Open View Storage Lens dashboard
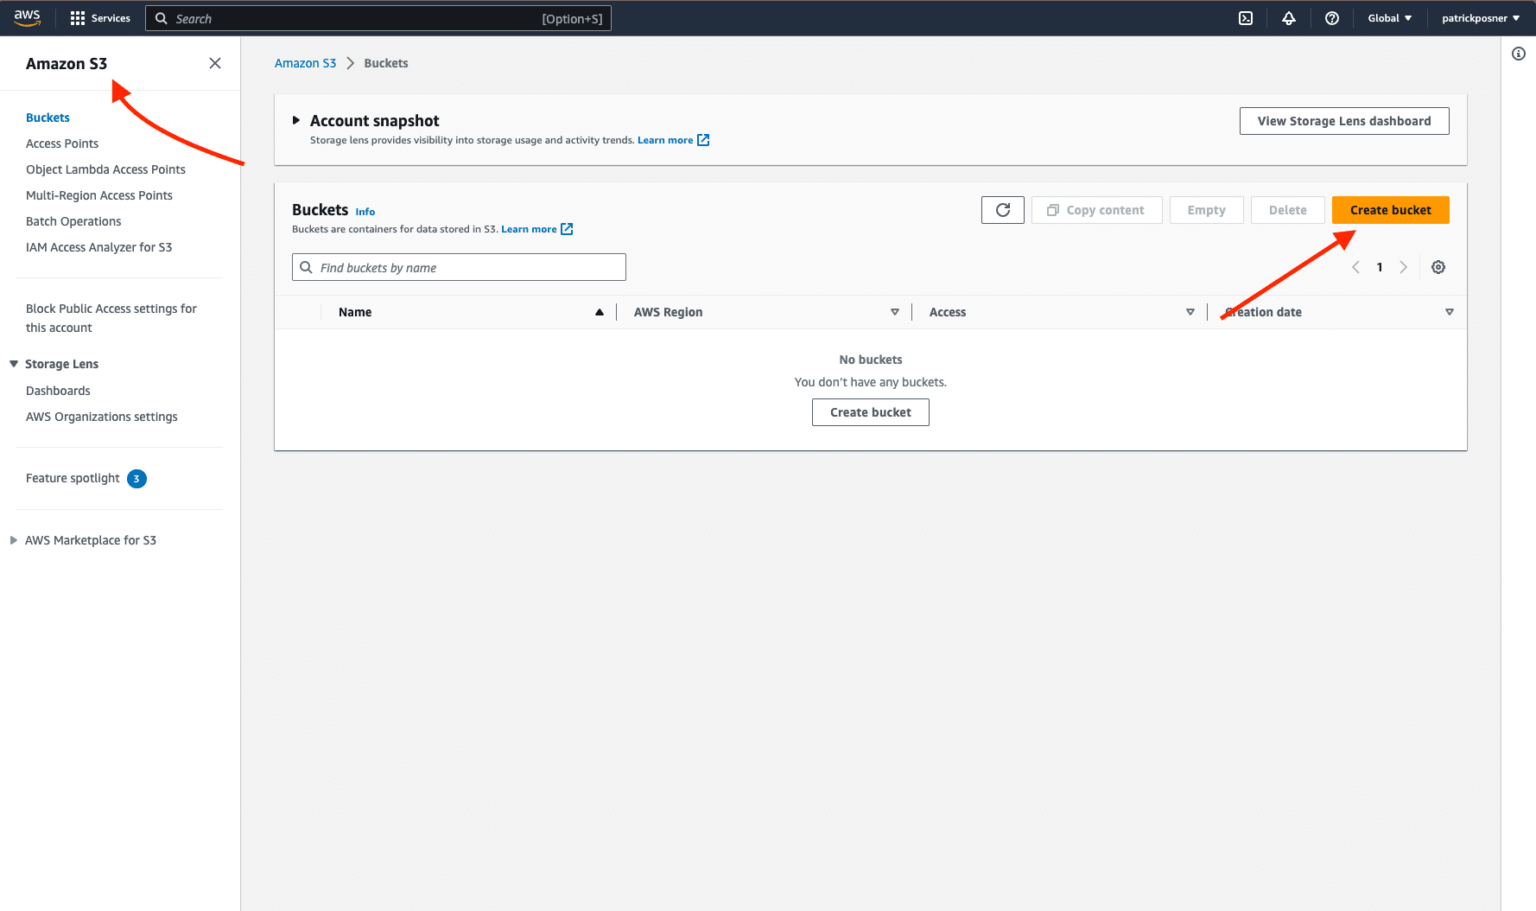 [1344, 120]
